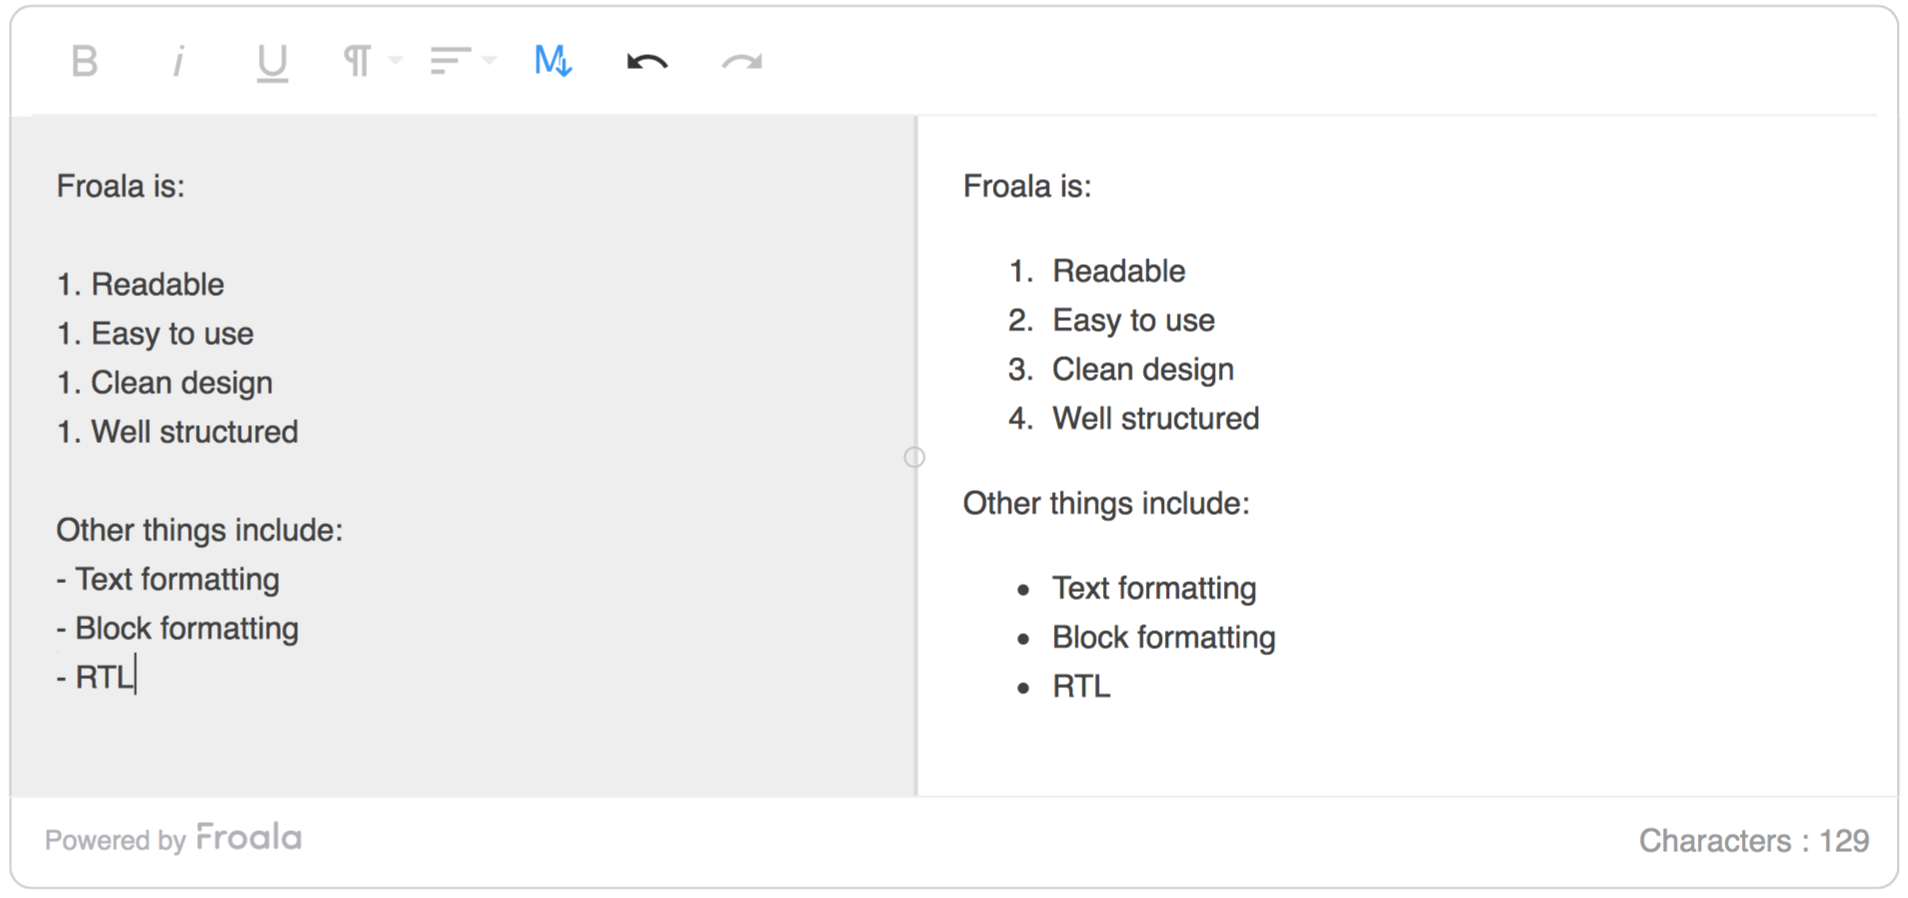Click 'Froala is:' in the markdown editor

tap(121, 186)
